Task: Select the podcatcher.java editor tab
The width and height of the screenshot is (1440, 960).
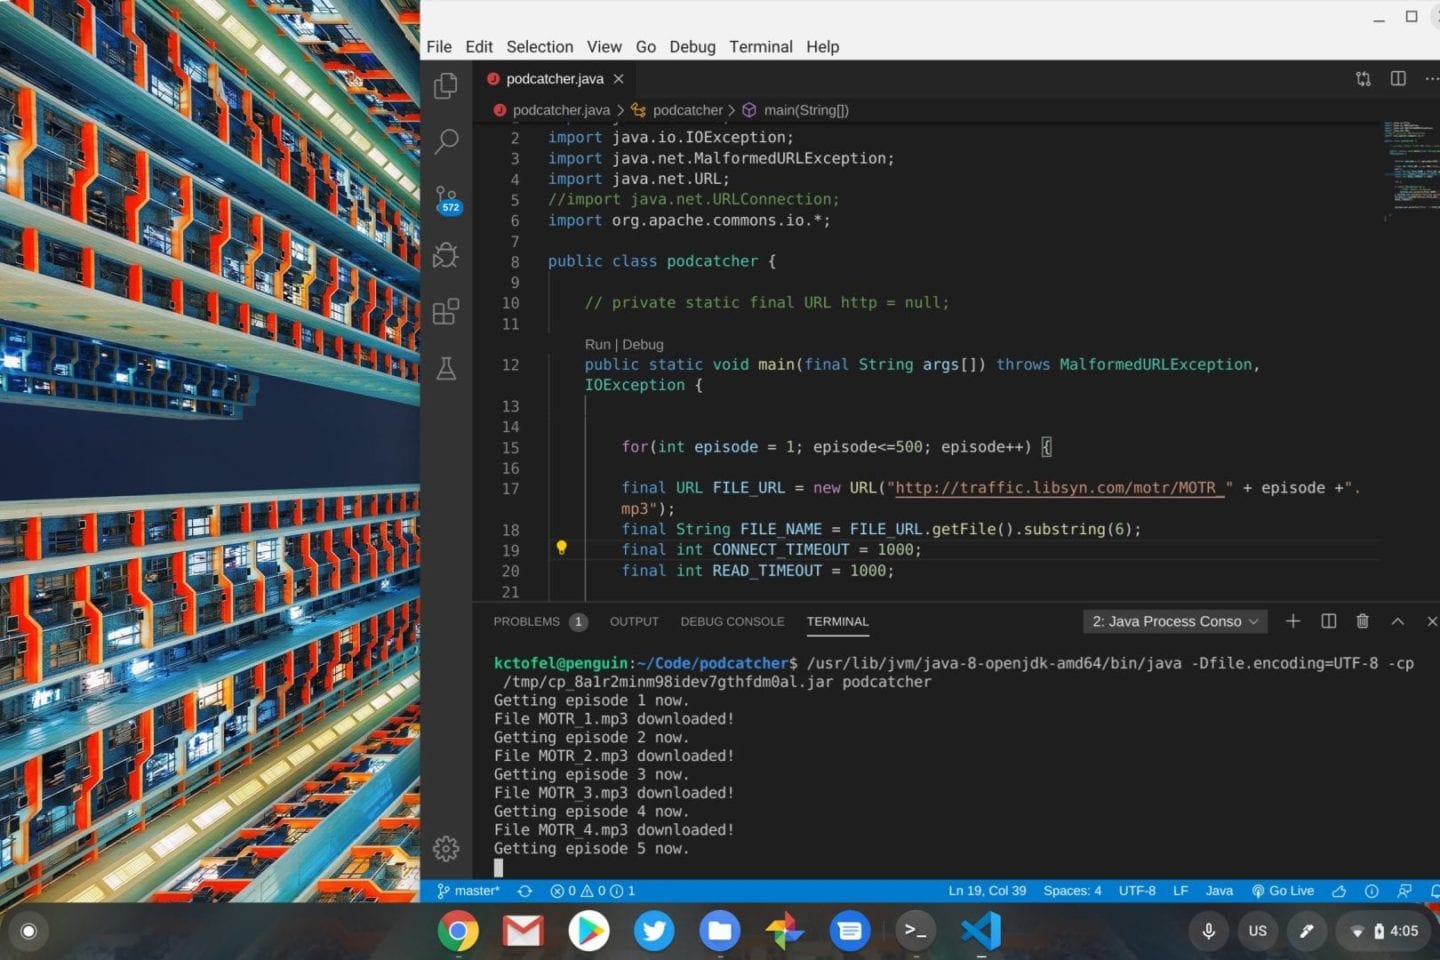Action: [555, 79]
